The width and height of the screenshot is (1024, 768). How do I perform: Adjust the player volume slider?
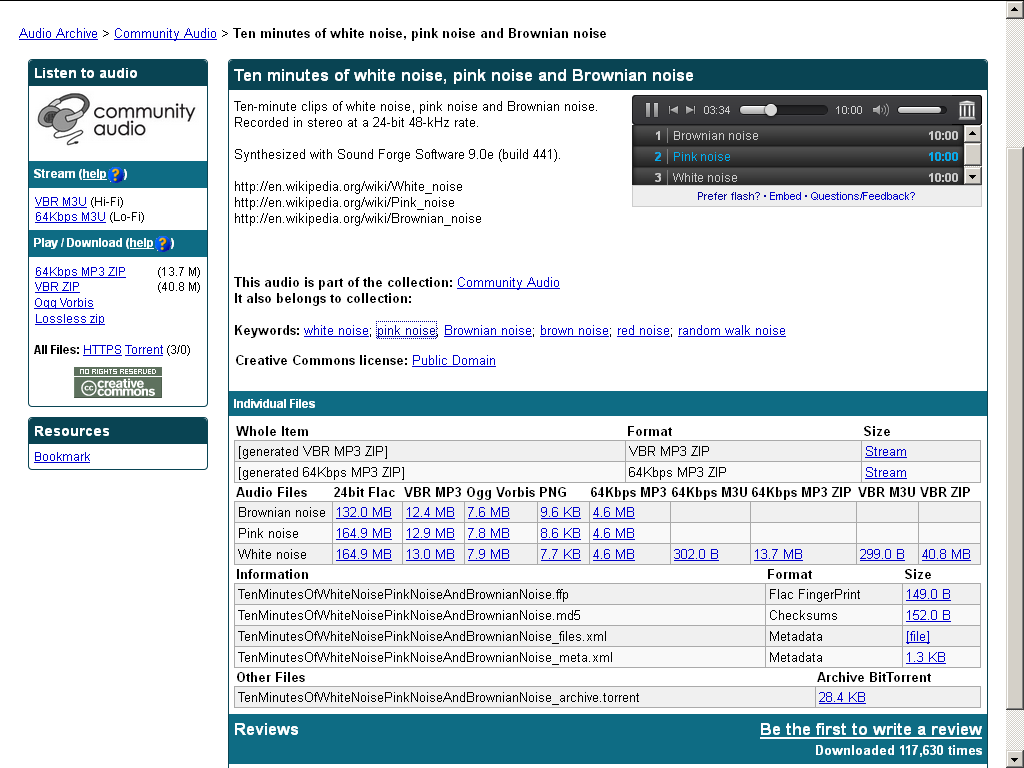(x=920, y=110)
